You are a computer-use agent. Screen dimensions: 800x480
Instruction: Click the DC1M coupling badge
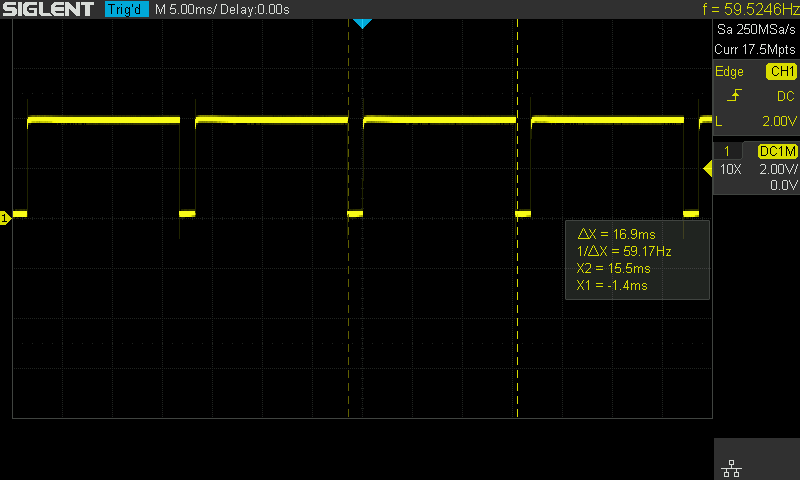777,150
